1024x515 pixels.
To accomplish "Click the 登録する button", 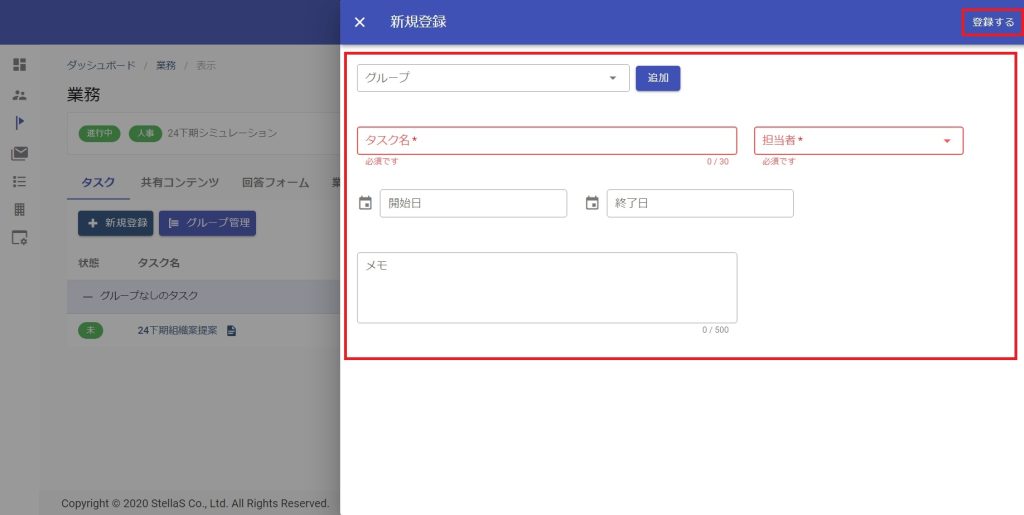I will [992, 22].
